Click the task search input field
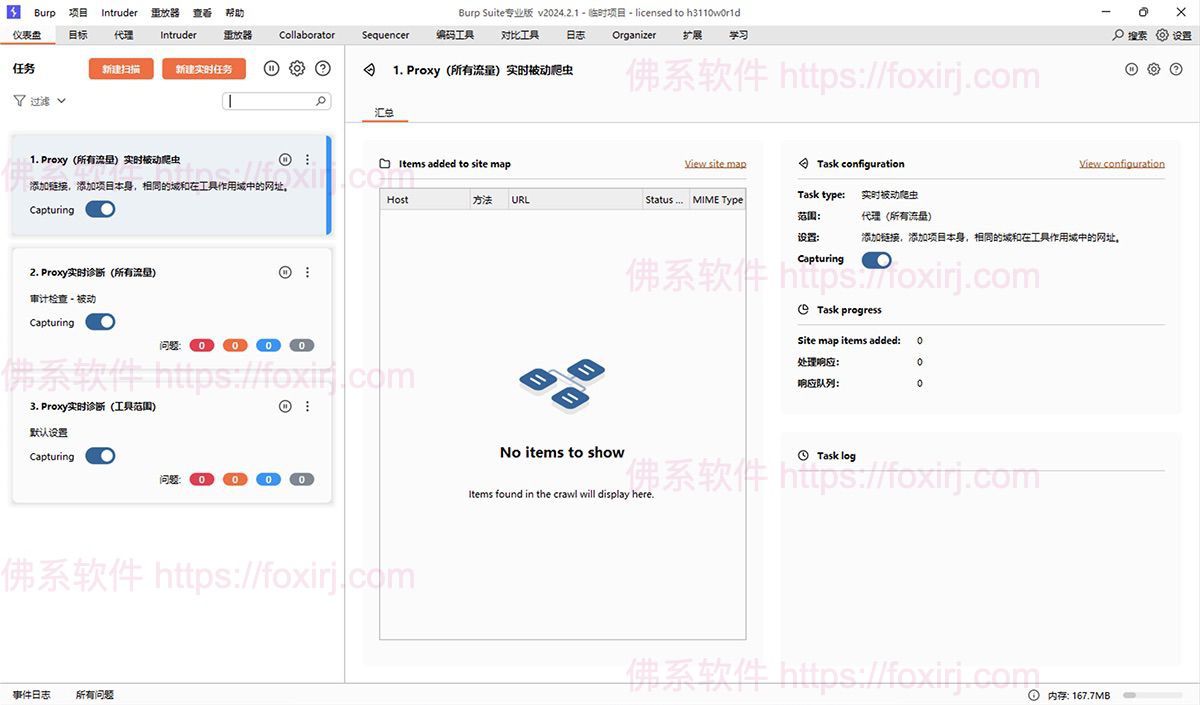Image resolution: width=1200 pixels, height=705 pixels. point(270,101)
